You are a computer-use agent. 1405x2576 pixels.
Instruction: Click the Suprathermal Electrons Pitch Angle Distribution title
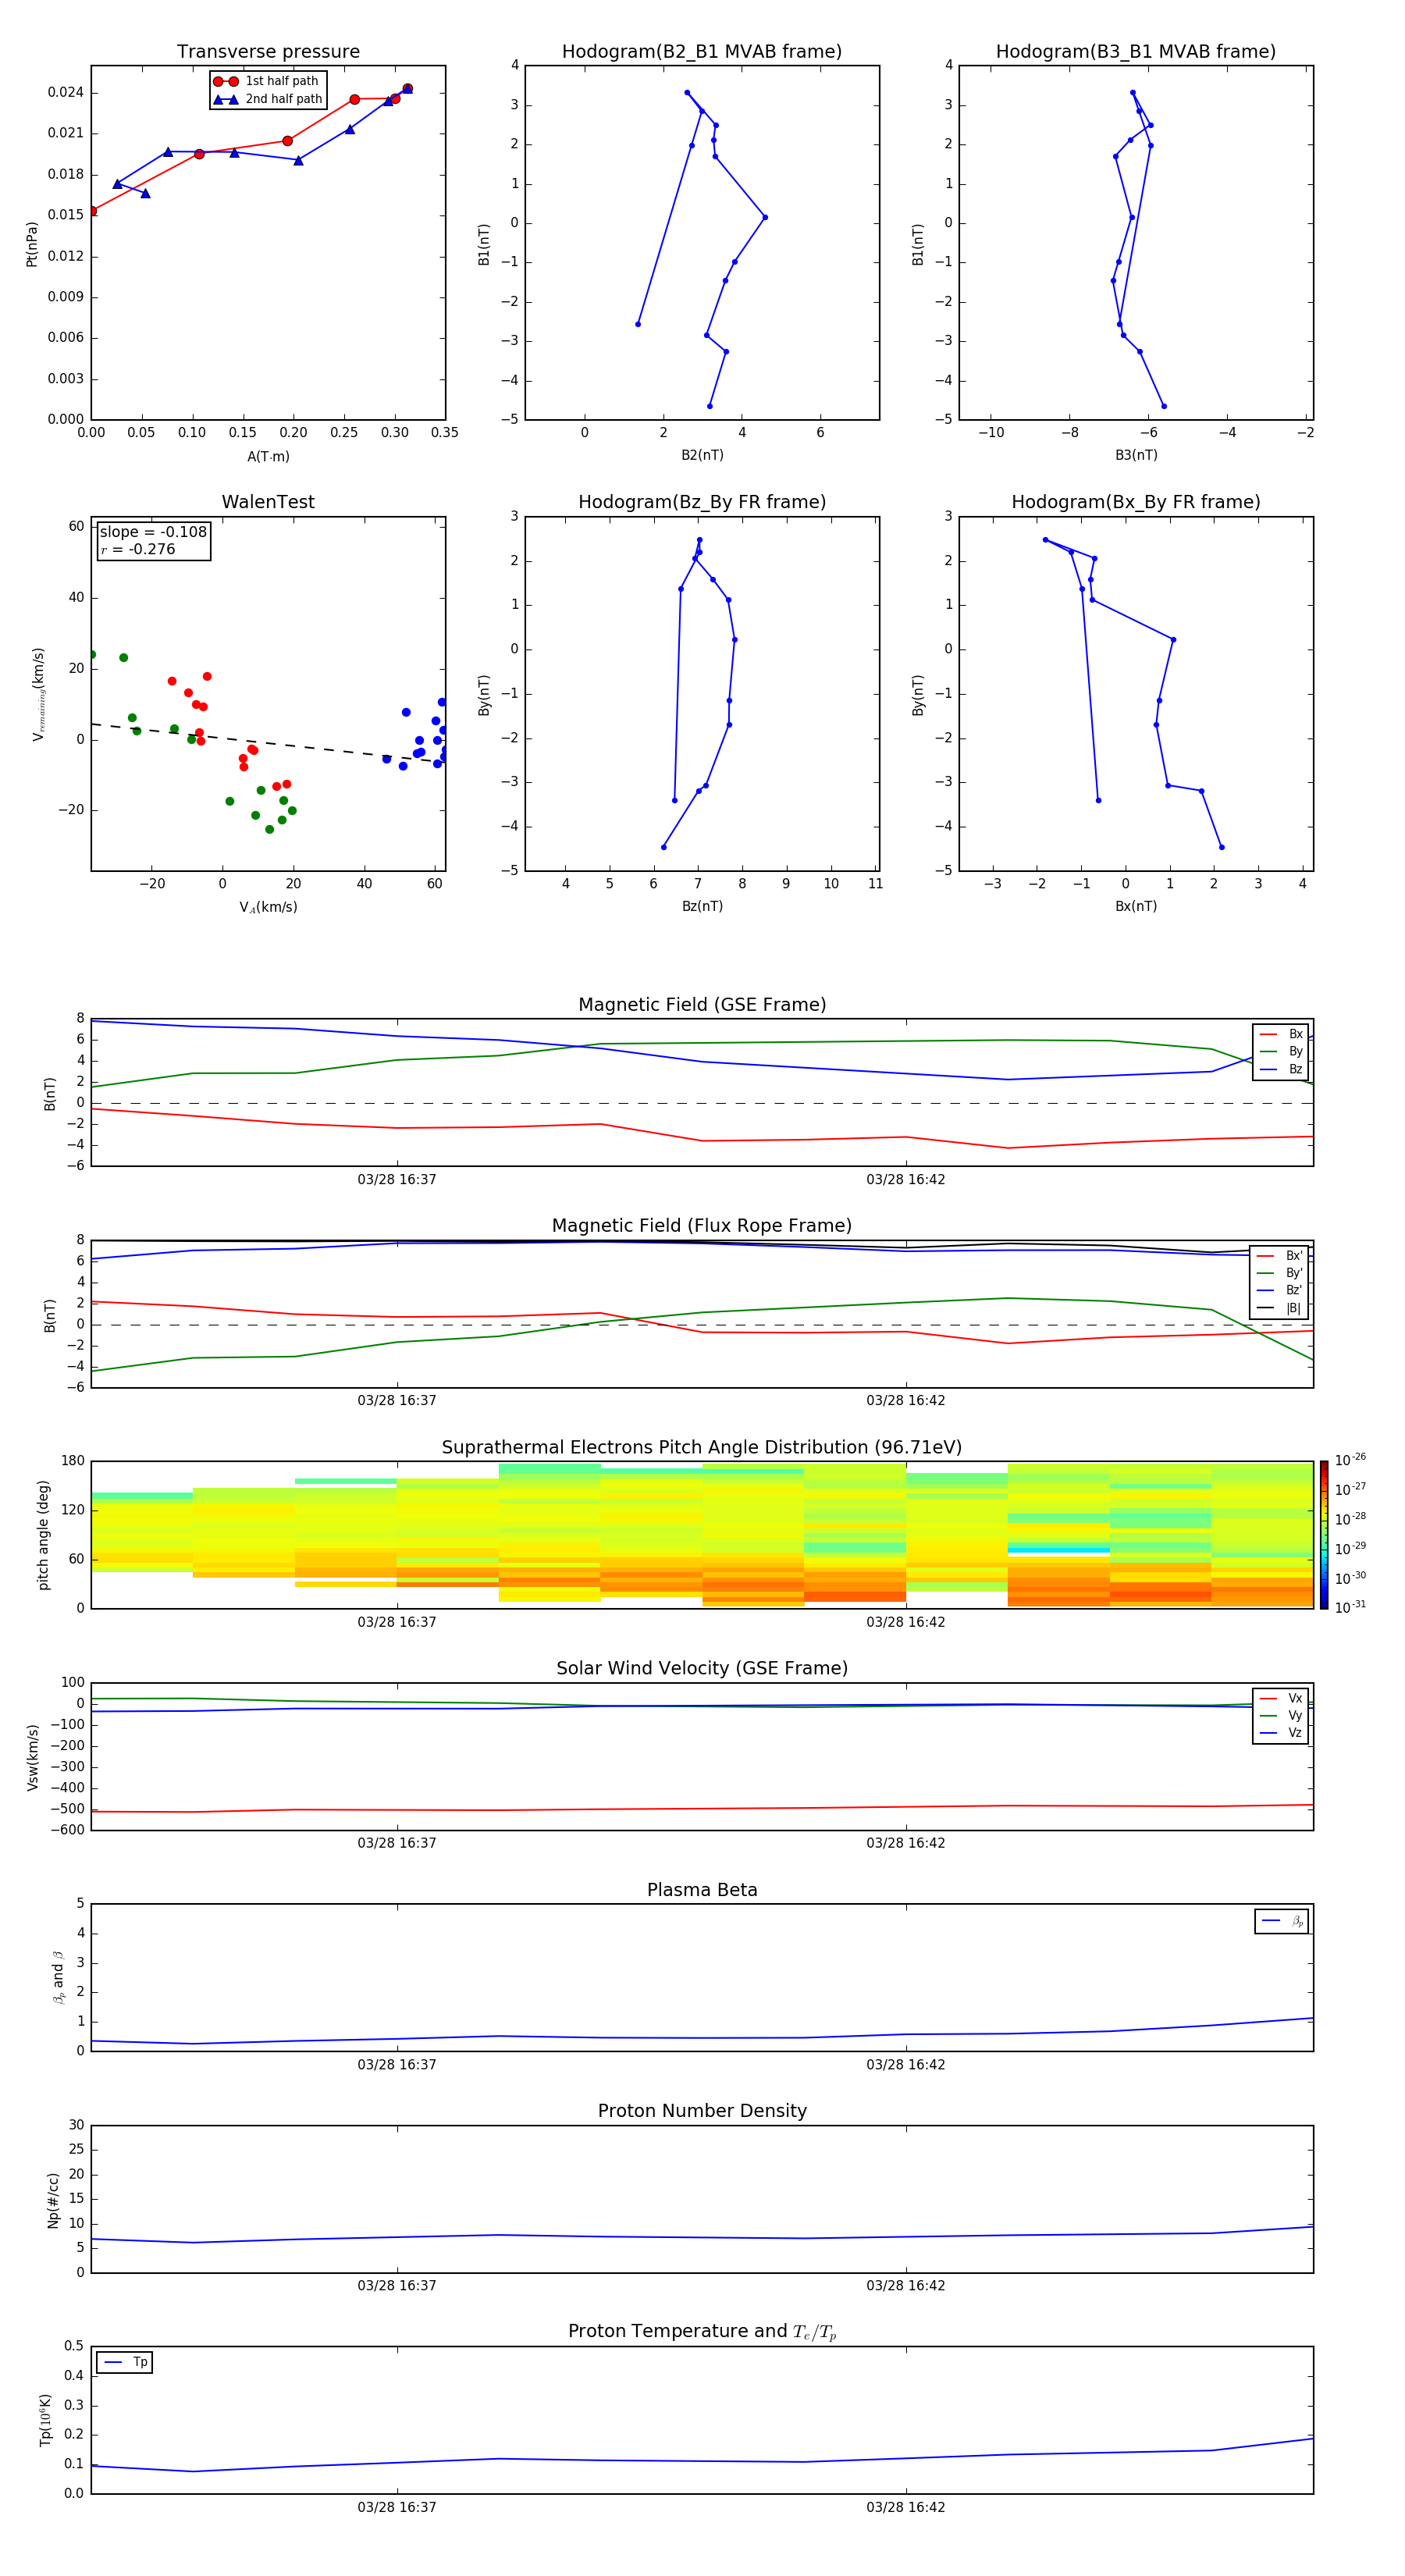[702, 1448]
